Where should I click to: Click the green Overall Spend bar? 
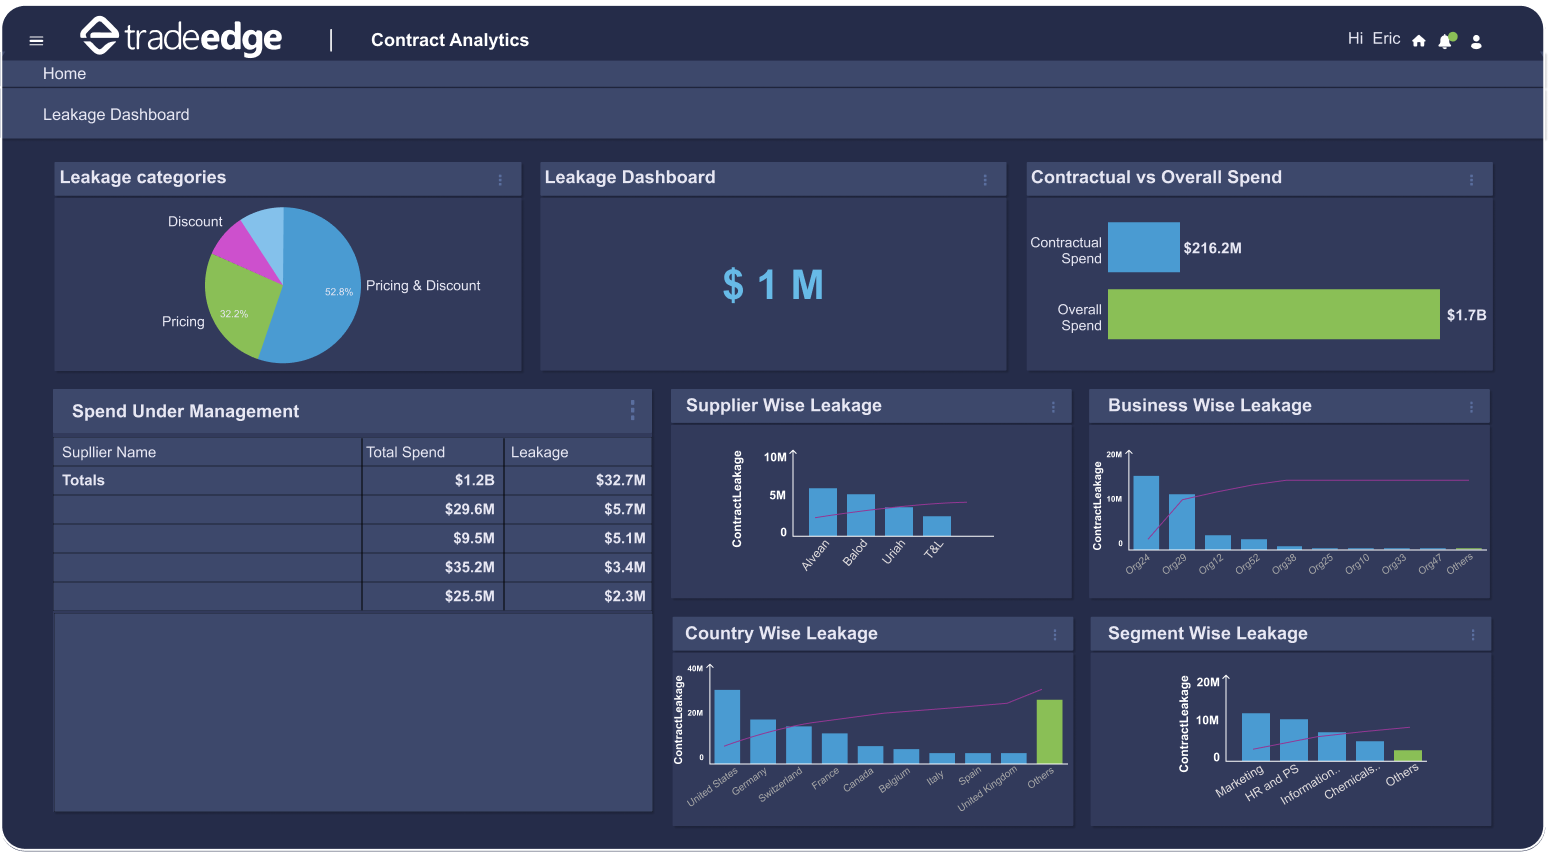pos(1273,315)
